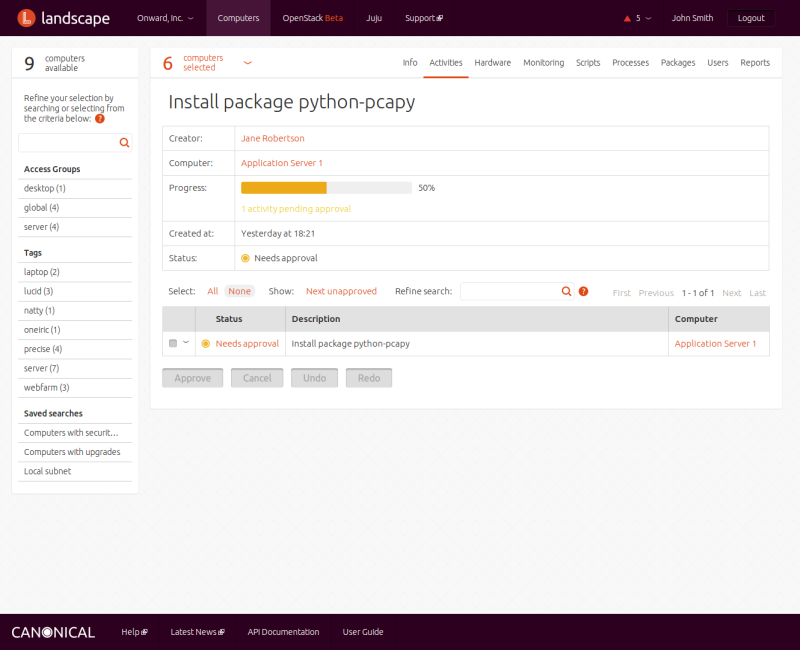Click the Needs approval status icon in table row
The image size is (800, 650).
click(x=206, y=344)
